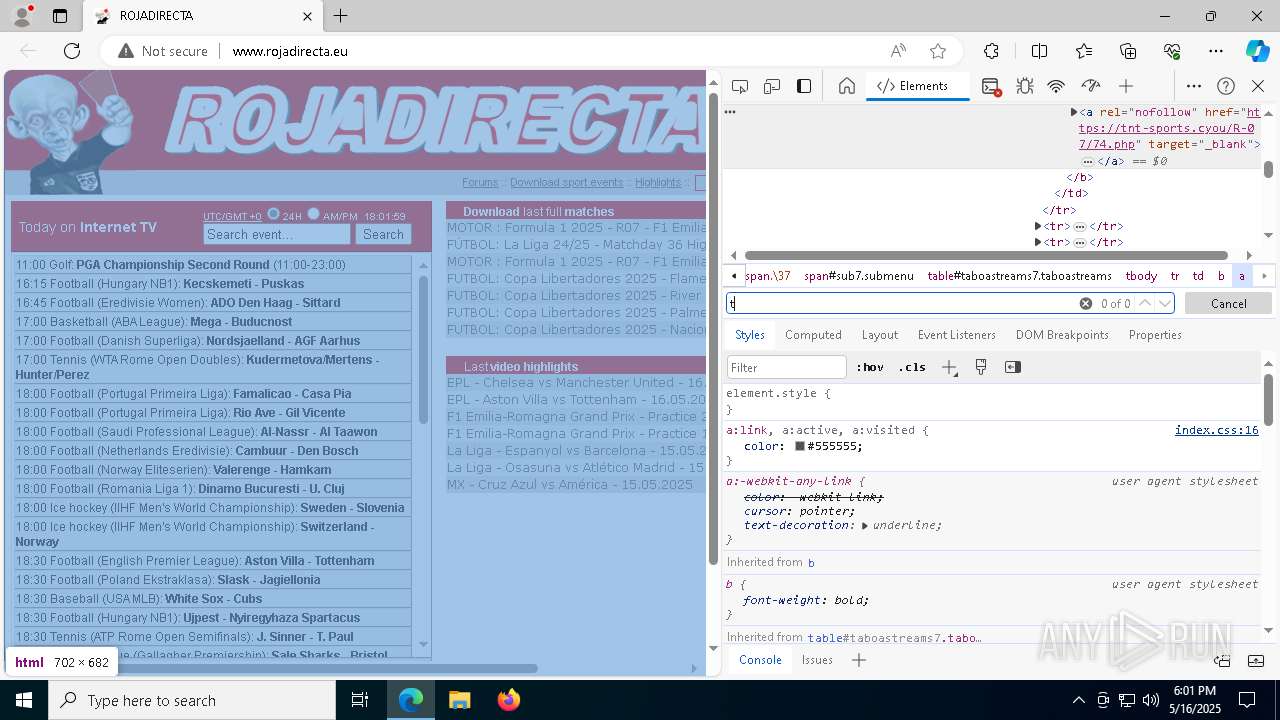The height and width of the screenshot is (720, 1280).
Task: Open the Favorites list
Action: (1084, 51)
